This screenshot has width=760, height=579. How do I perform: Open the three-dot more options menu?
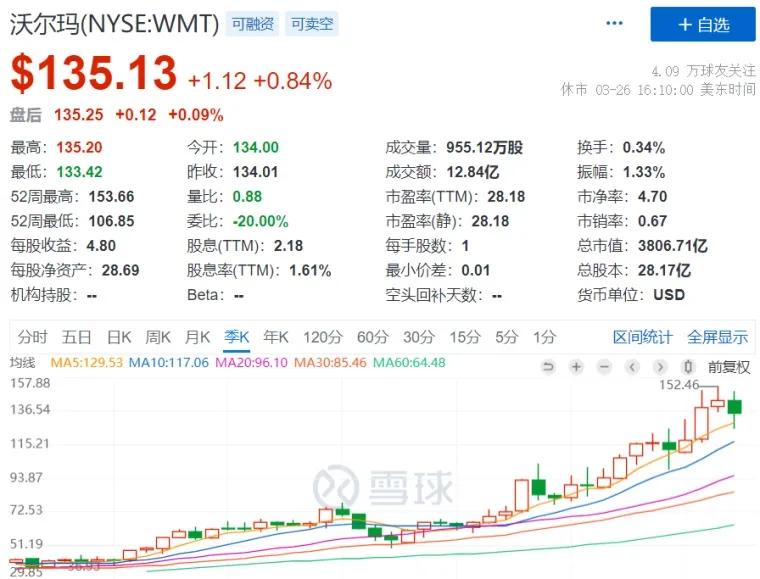point(614,23)
